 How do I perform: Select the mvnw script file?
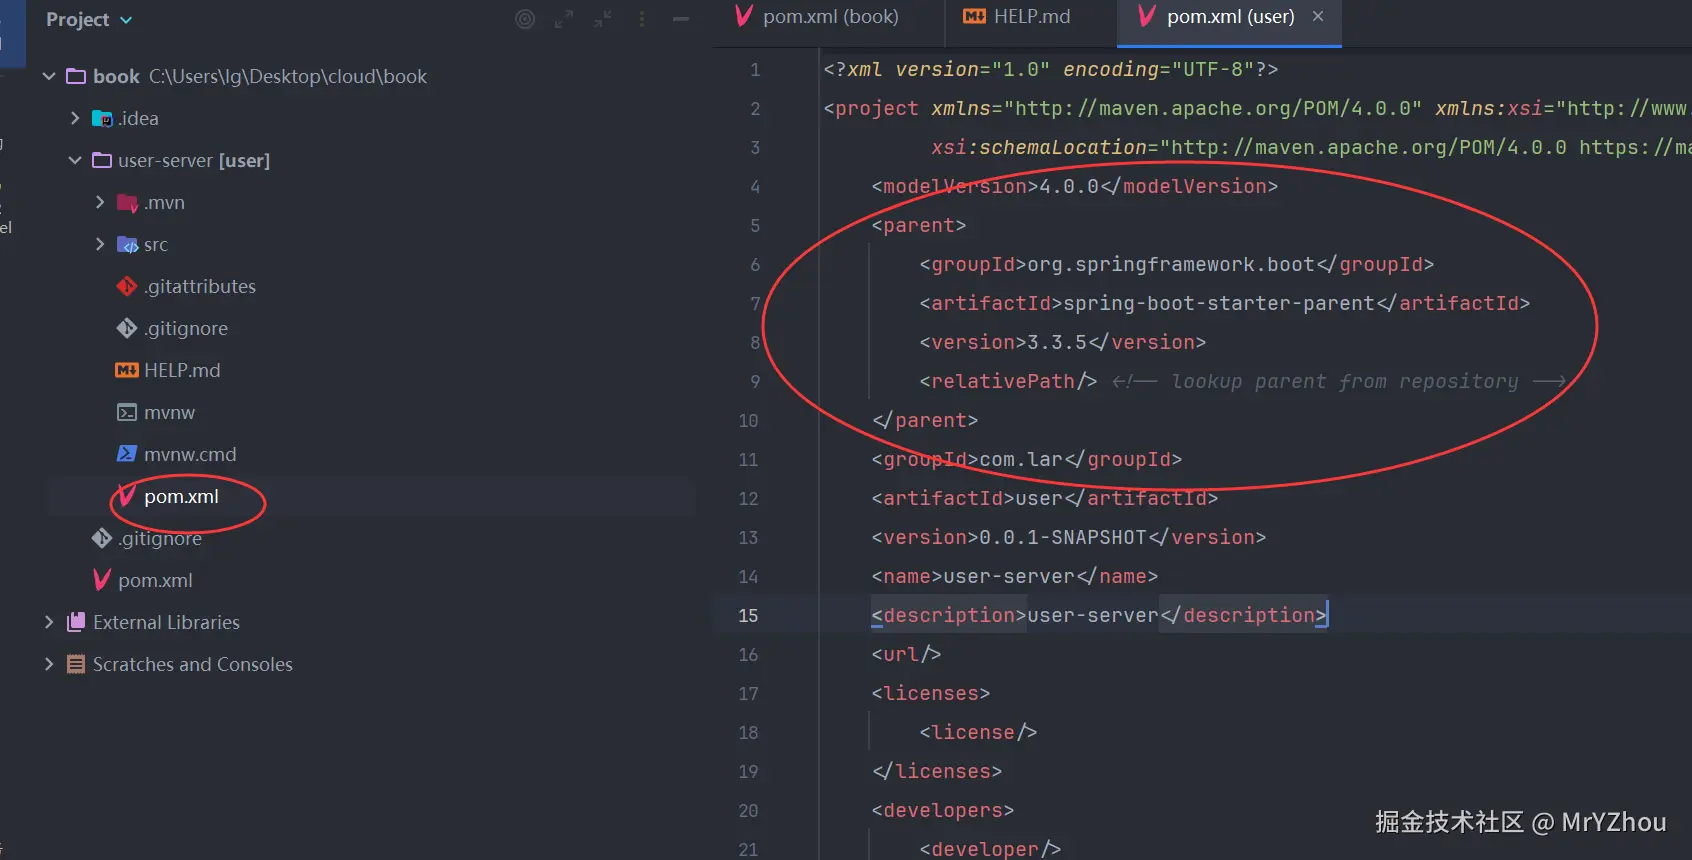169,412
